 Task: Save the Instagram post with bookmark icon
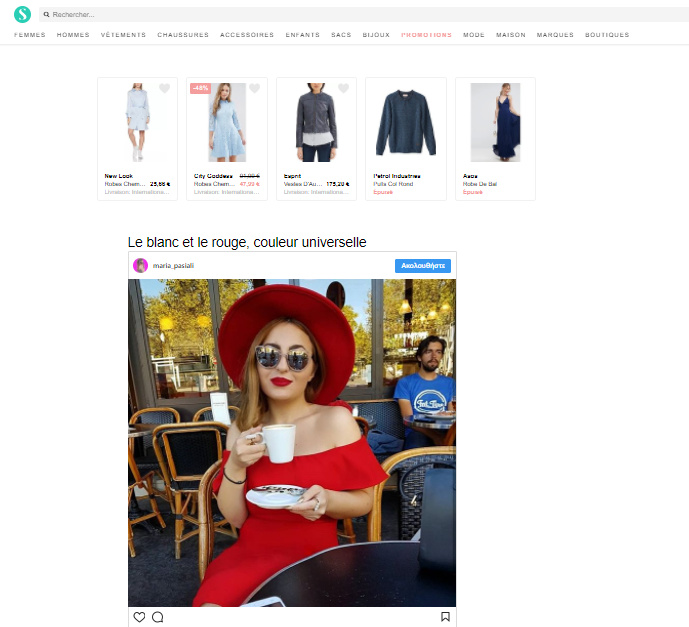[445, 617]
